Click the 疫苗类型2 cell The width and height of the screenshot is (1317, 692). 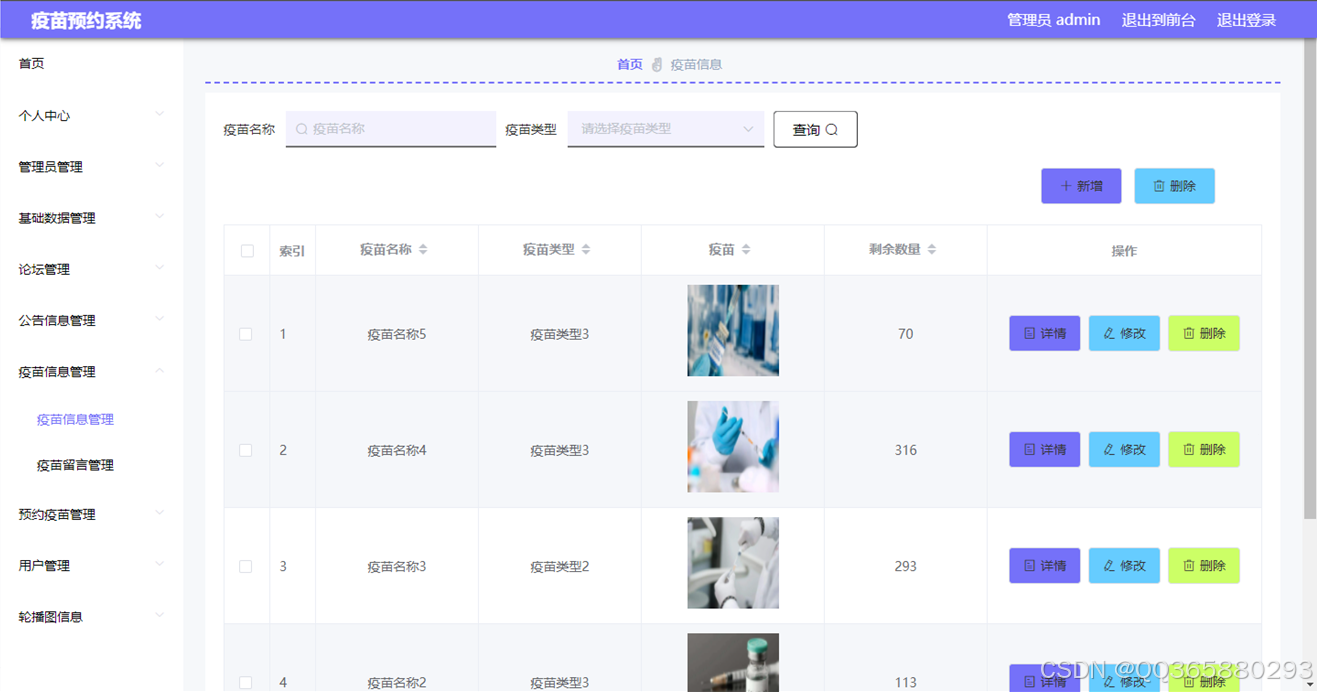coord(560,566)
